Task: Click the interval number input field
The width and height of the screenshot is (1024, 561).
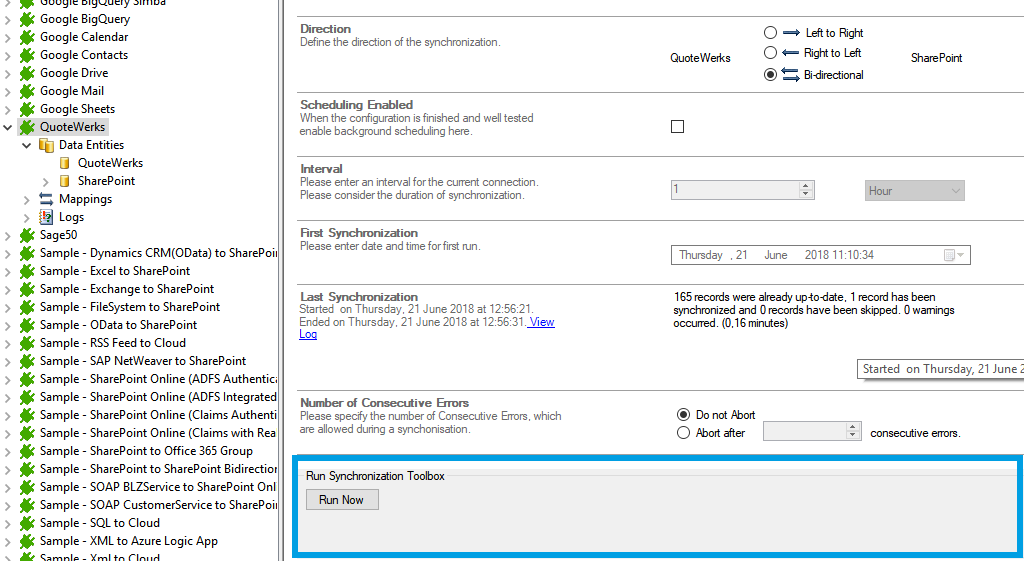Action: [734, 190]
